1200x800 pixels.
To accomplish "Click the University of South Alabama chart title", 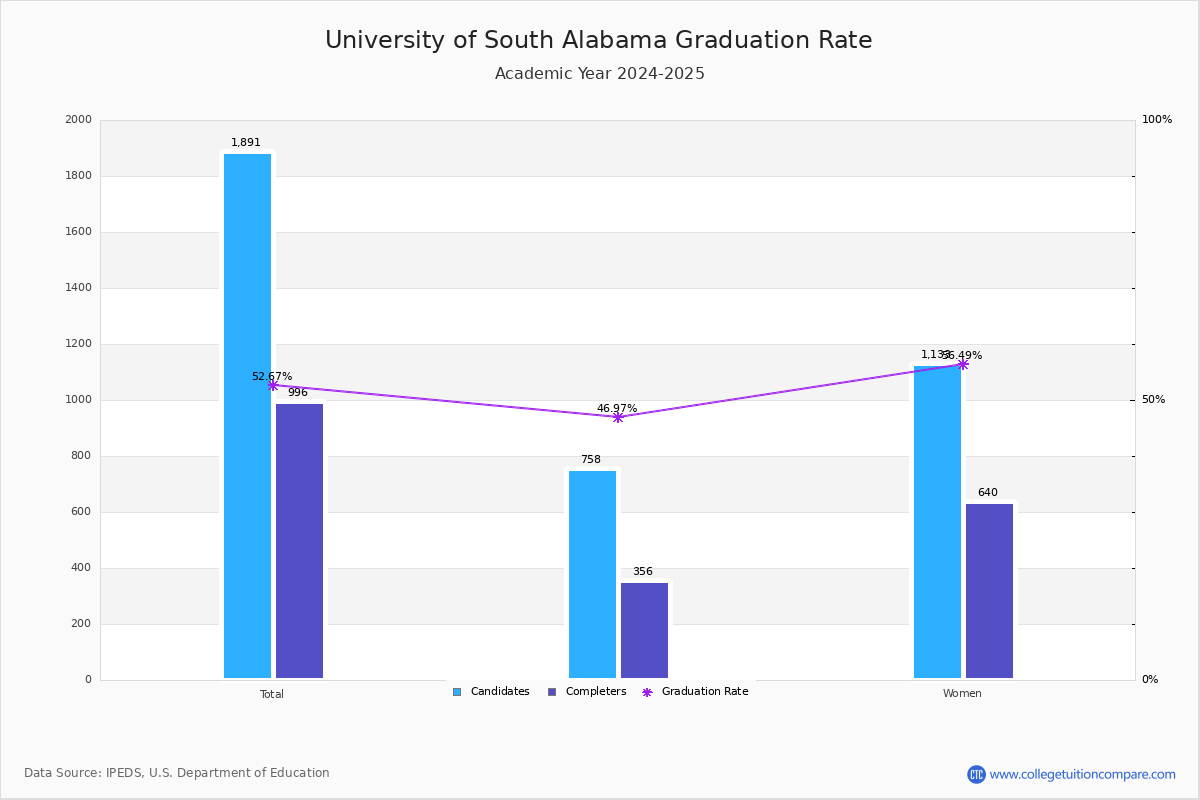I will click(598, 41).
